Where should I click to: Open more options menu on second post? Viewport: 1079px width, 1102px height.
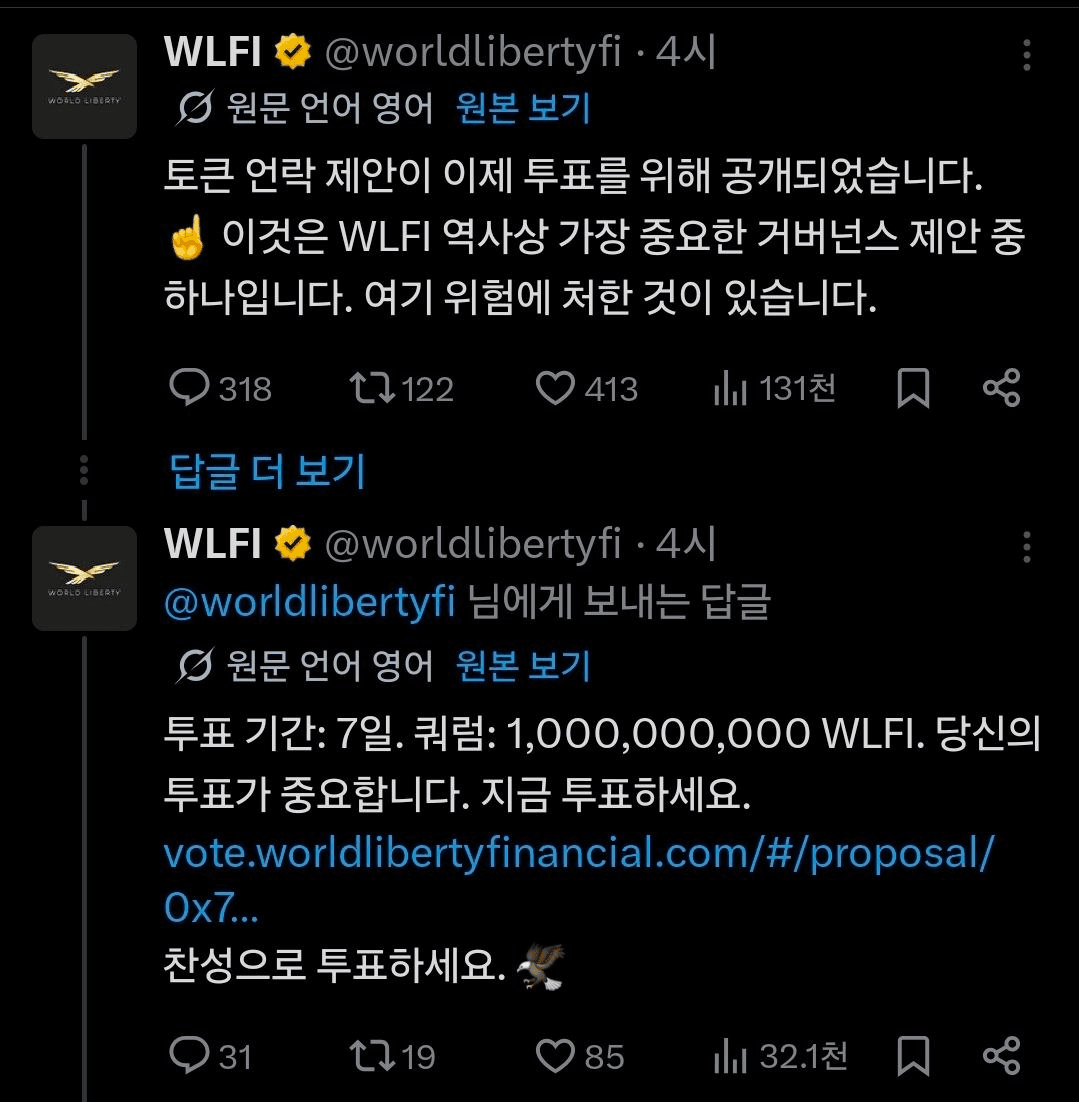(x=1026, y=547)
